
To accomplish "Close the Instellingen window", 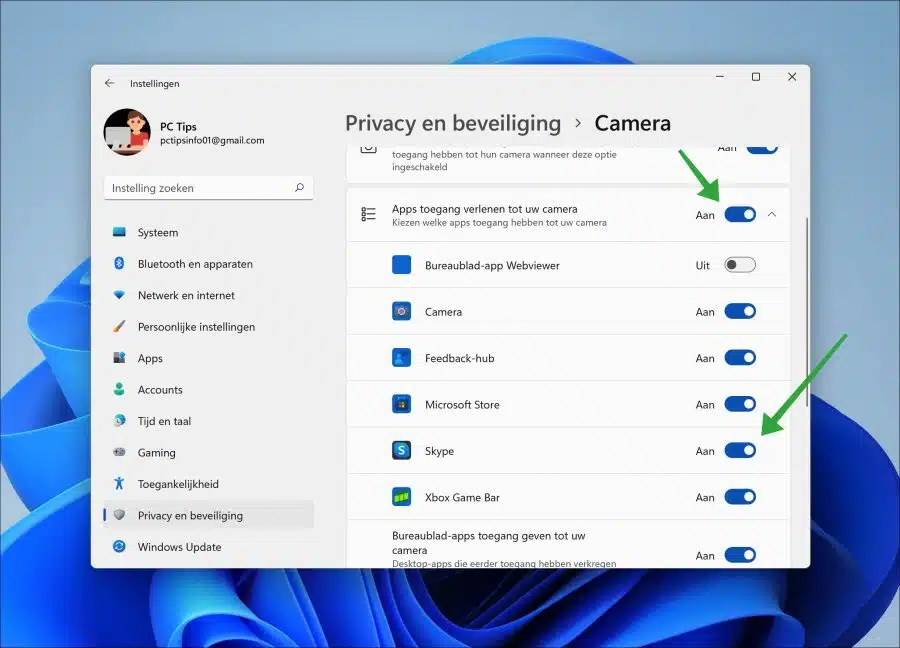I will coord(792,77).
